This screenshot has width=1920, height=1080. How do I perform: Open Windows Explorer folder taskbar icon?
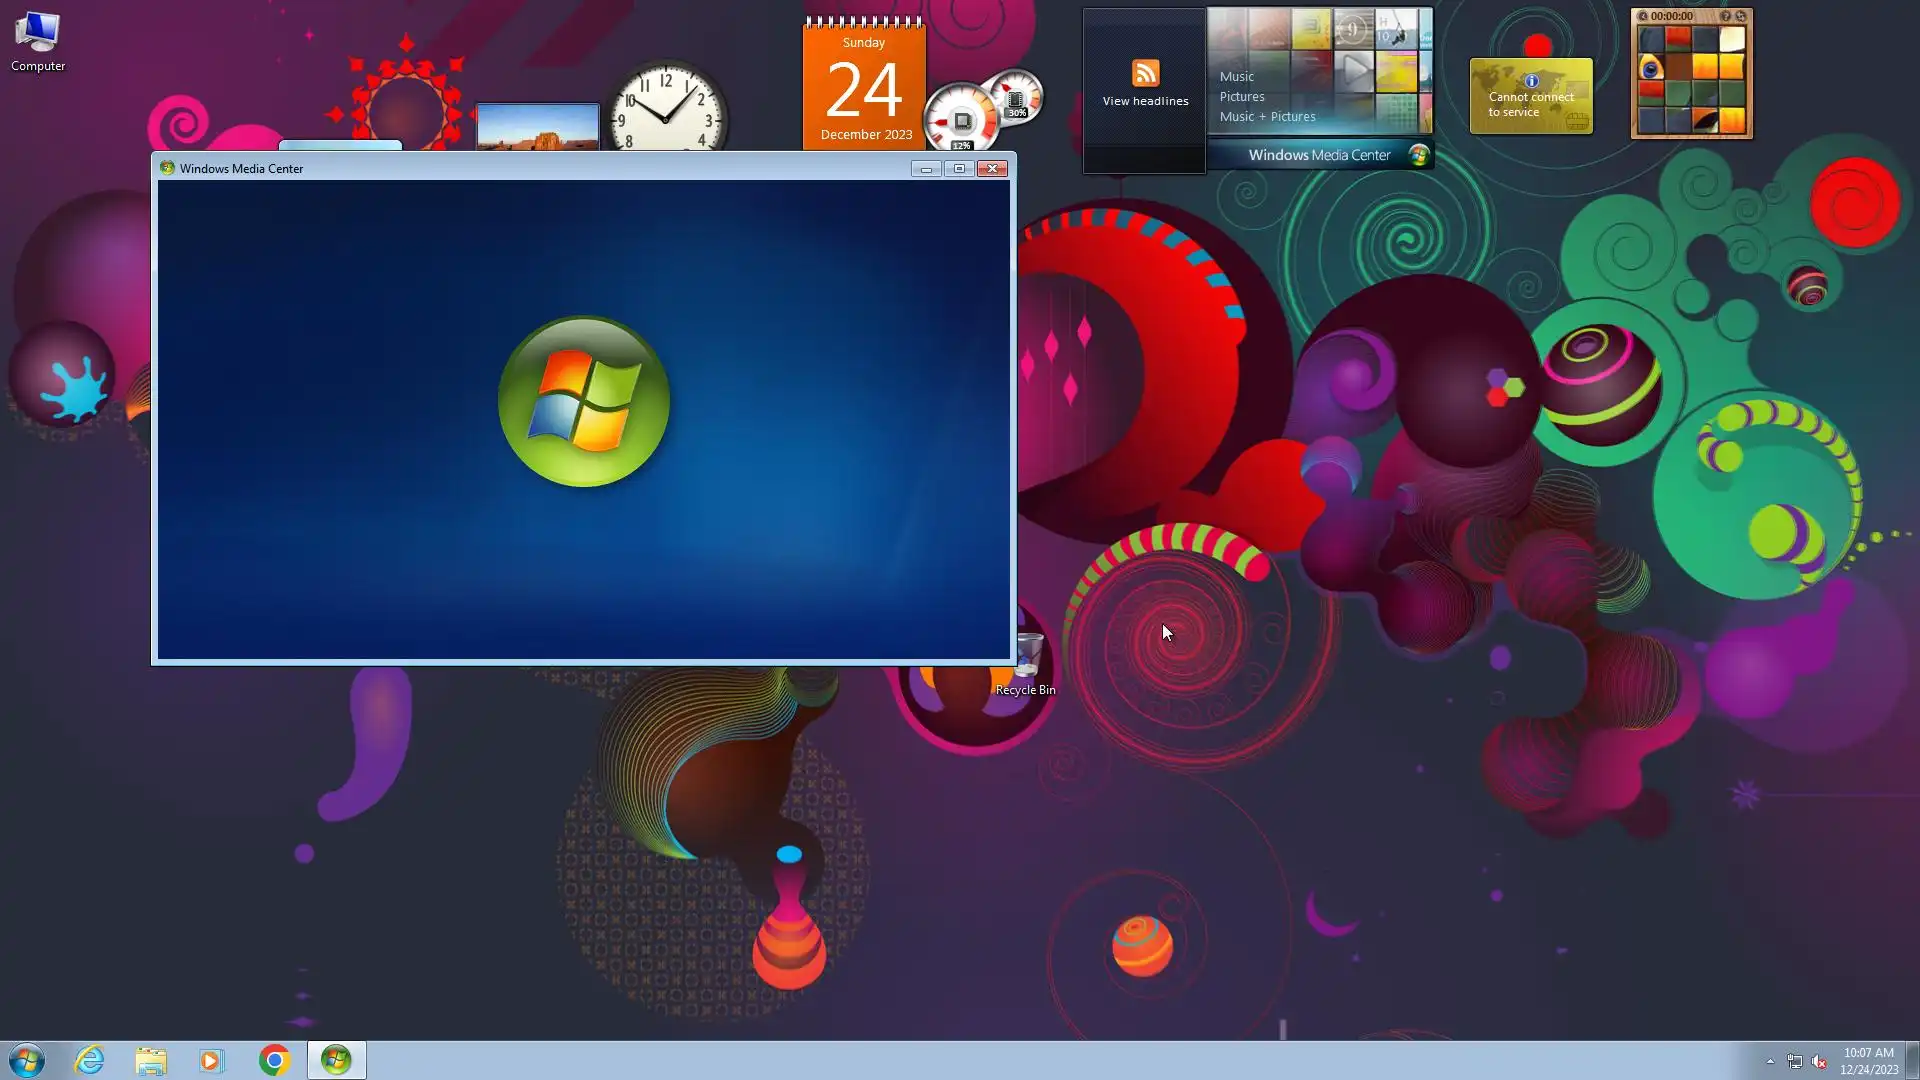tap(151, 1060)
